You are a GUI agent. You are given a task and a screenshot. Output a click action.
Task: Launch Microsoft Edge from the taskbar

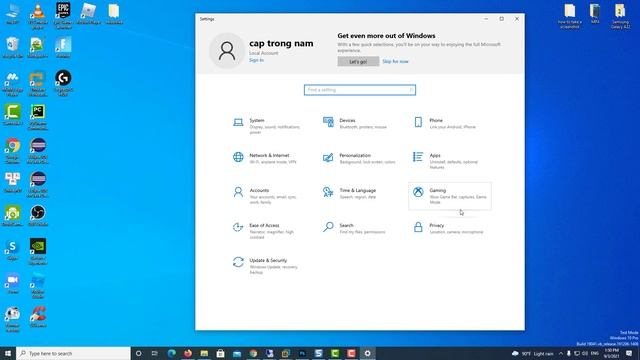(171, 353)
